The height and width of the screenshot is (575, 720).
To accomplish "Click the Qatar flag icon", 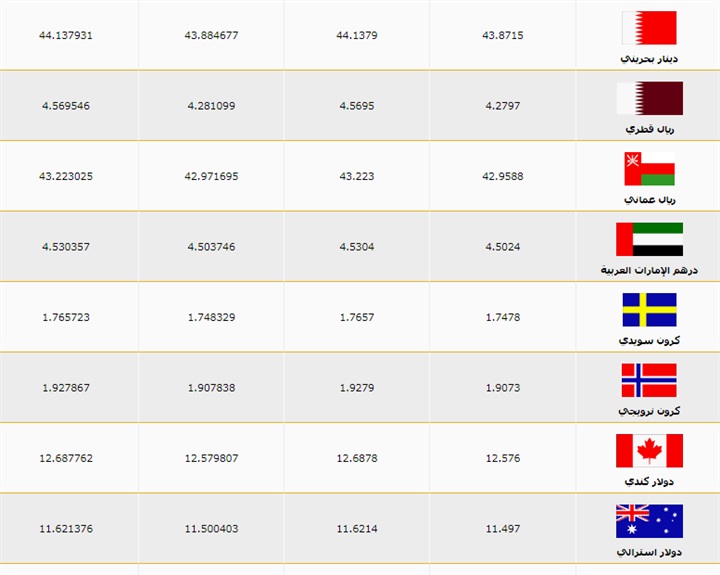I will point(649,98).
